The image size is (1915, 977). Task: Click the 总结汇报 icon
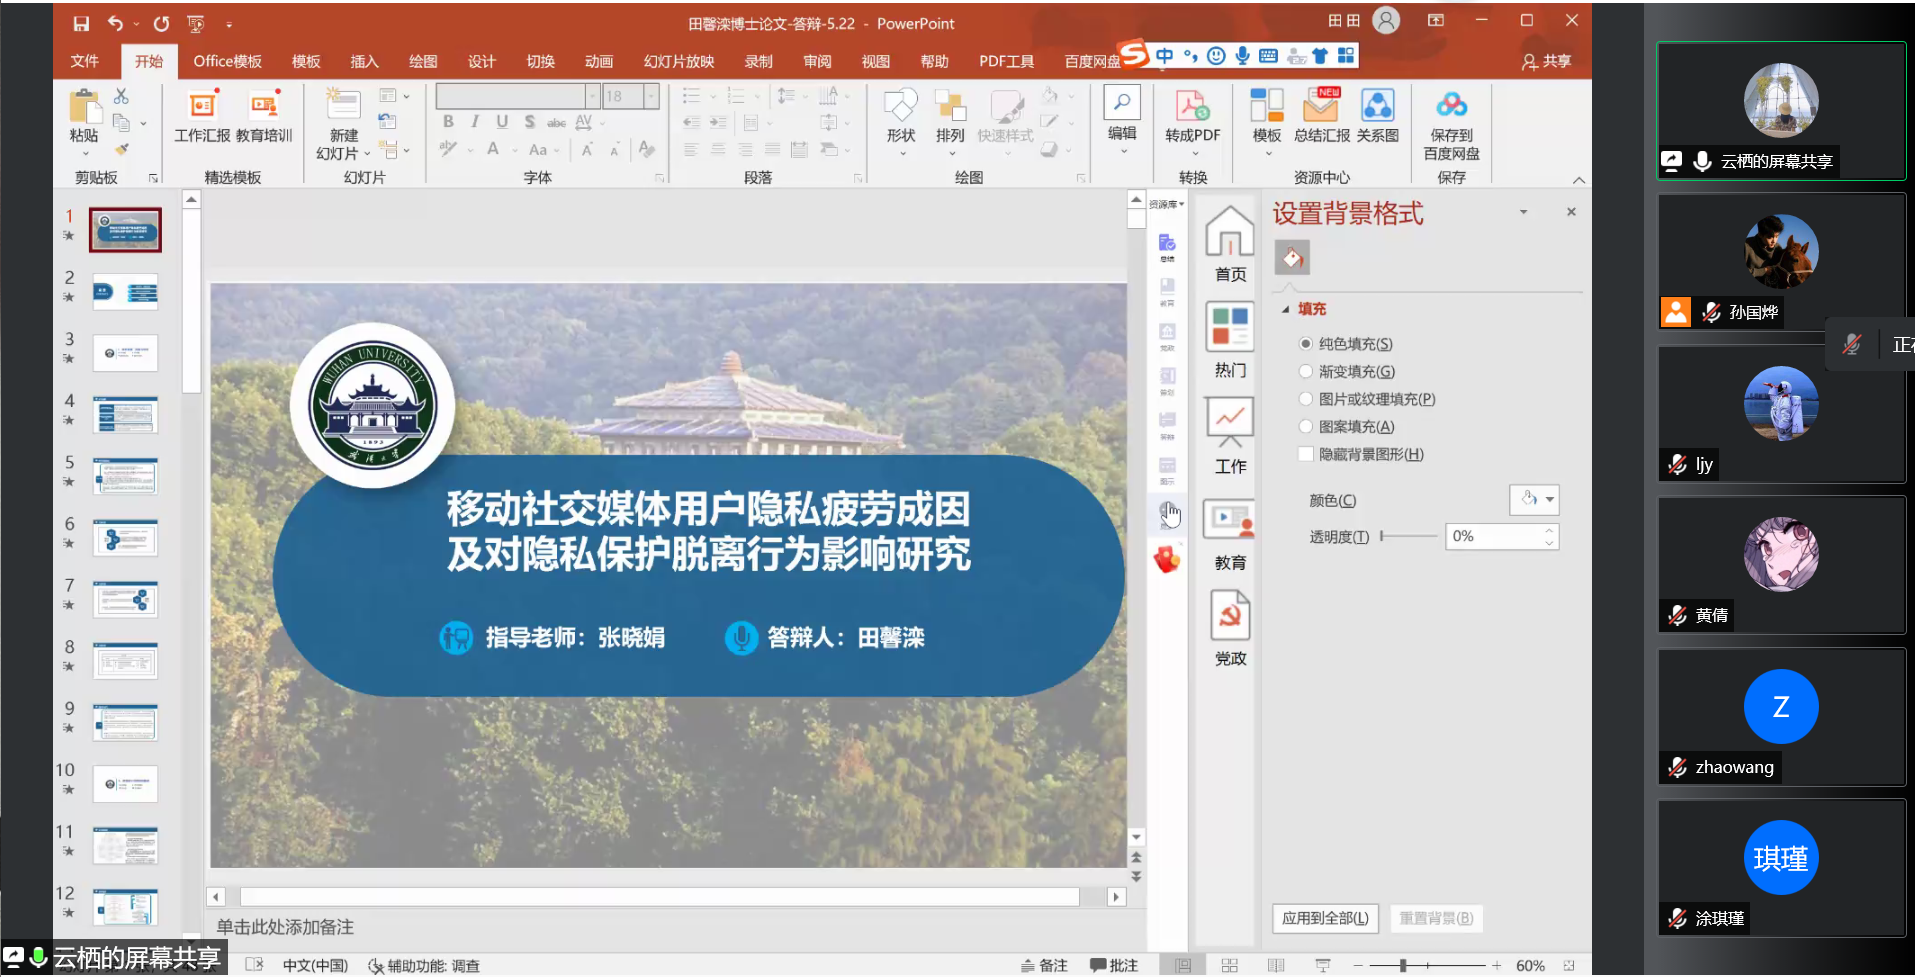1322,106
